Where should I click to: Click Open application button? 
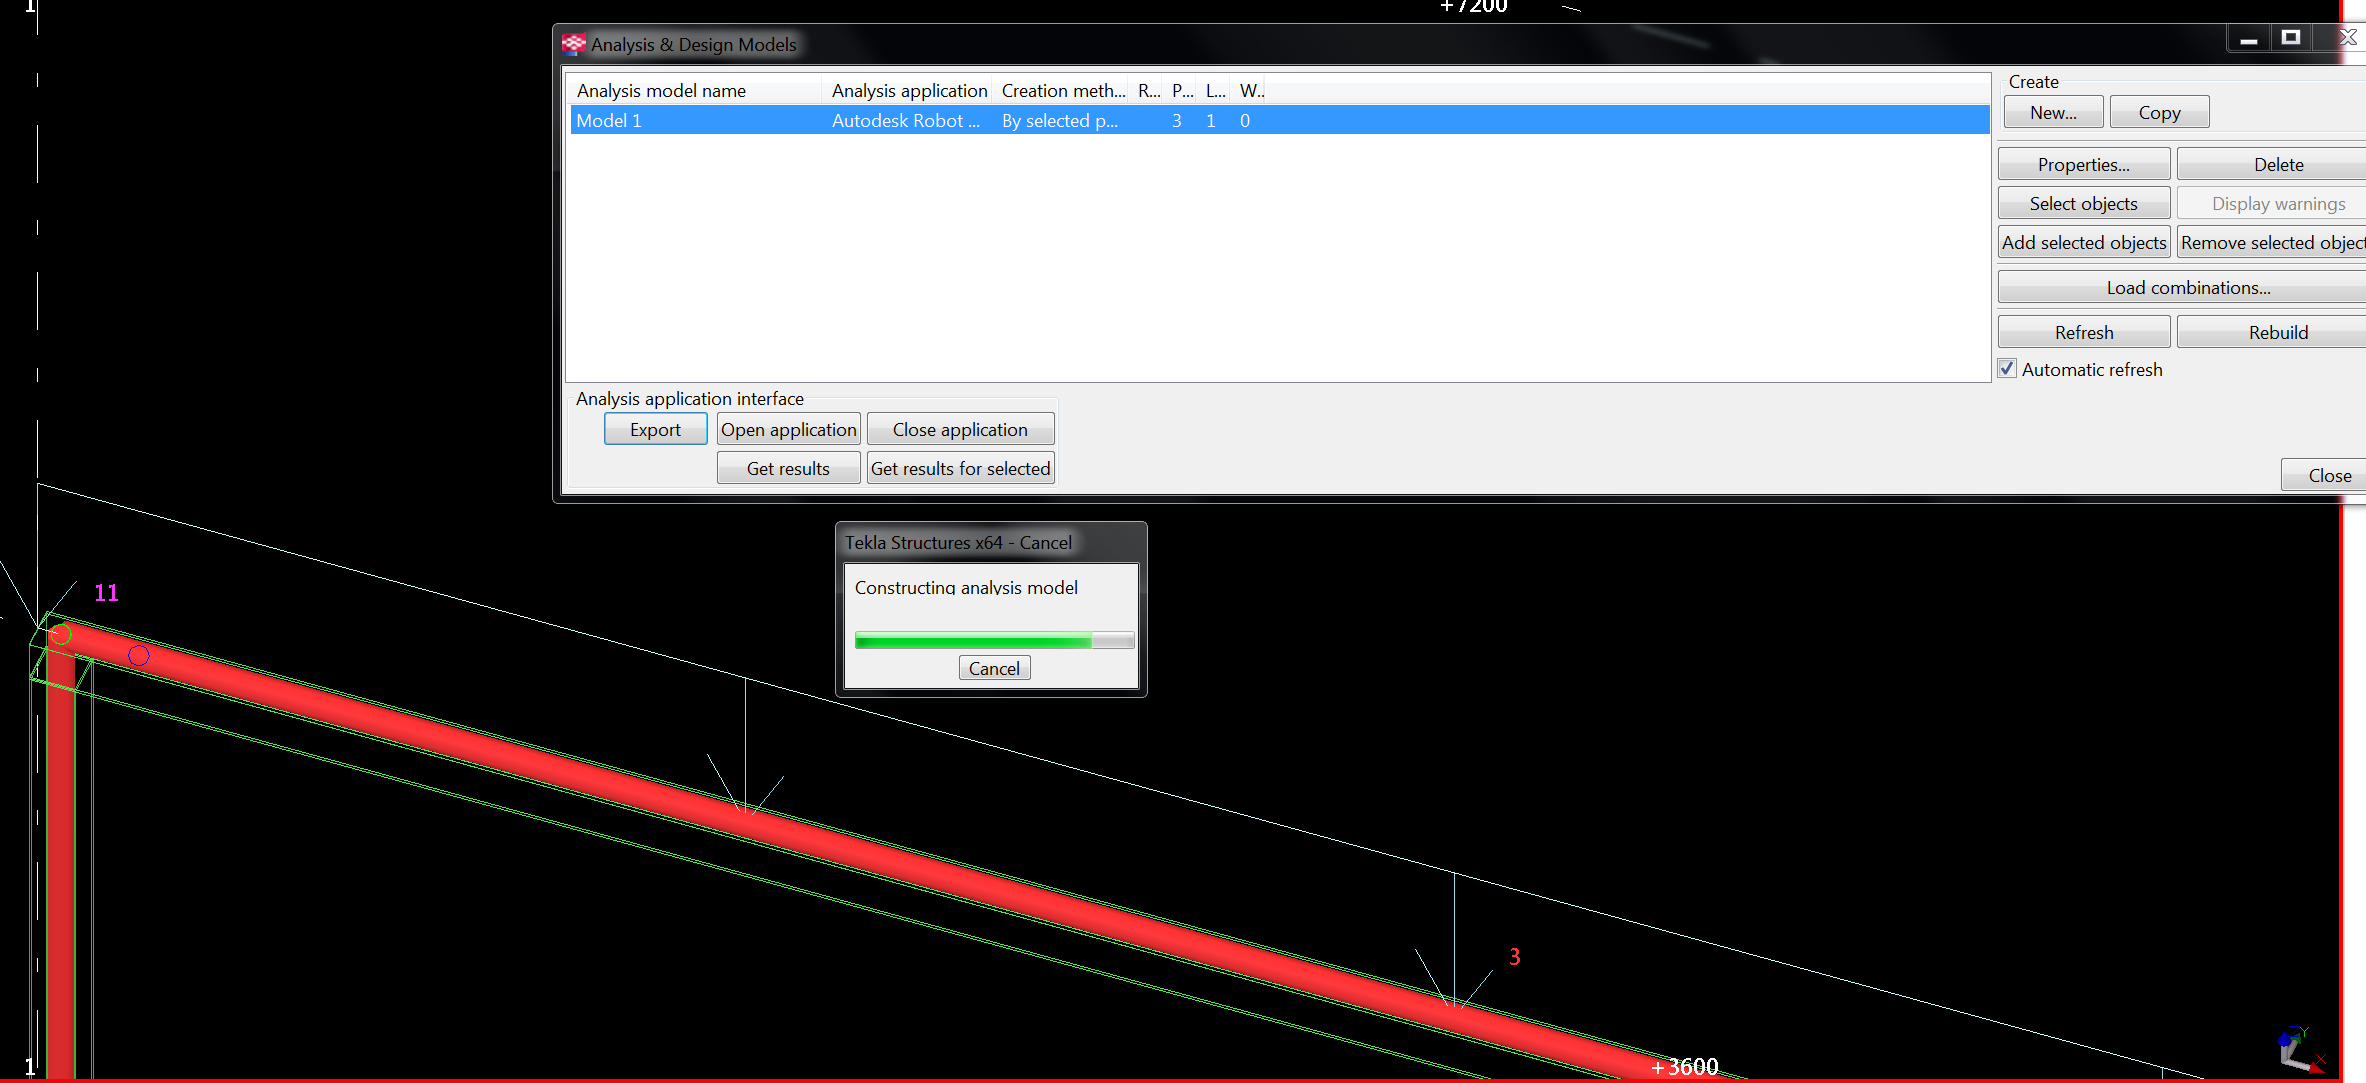click(788, 429)
